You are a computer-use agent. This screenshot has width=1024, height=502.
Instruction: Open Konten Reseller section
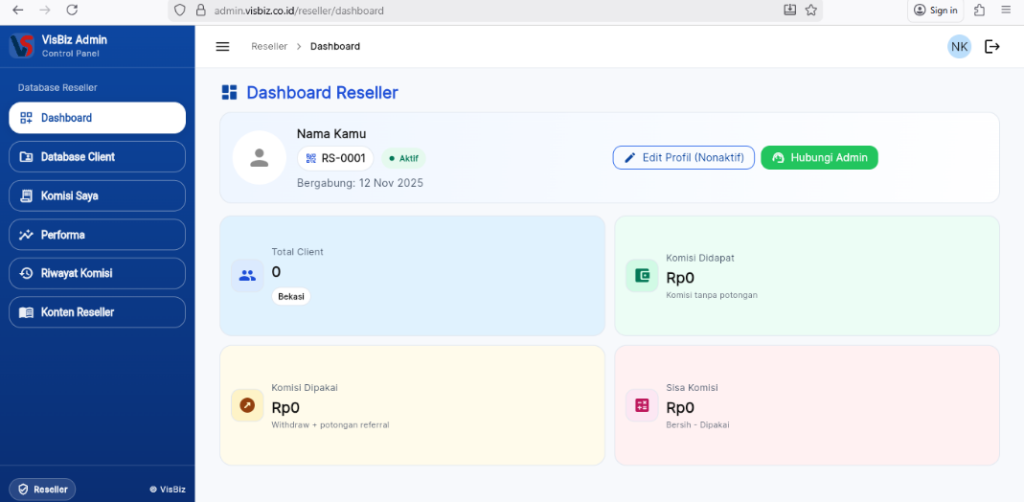point(97,312)
